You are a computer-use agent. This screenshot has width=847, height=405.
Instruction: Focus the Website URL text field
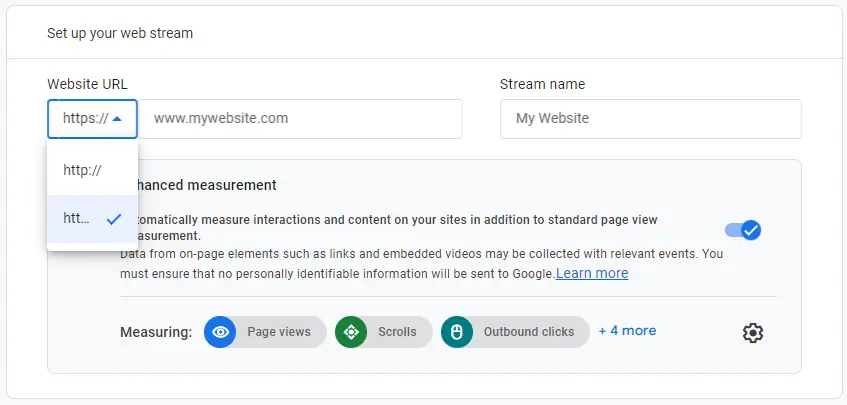tap(300, 119)
